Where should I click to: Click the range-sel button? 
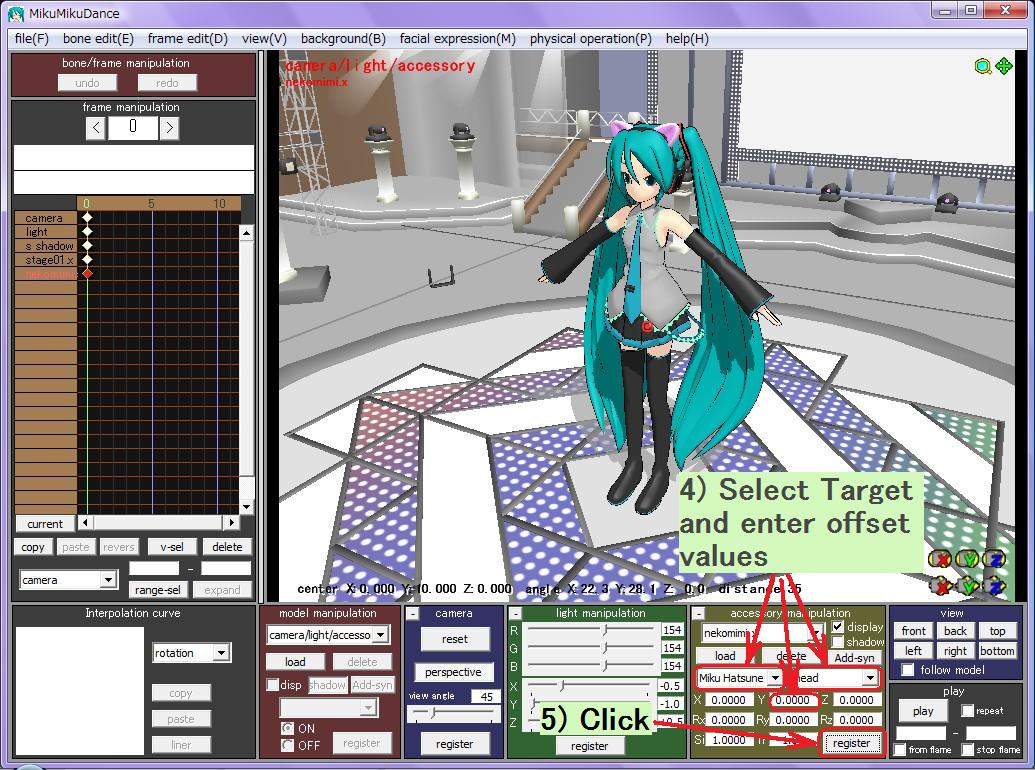tap(157, 589)
